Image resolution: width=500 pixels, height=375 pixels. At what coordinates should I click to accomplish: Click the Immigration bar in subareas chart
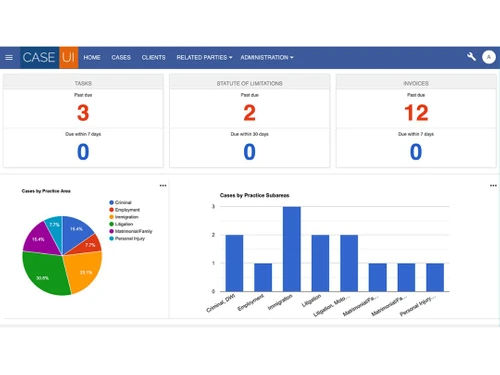pyautogui.click(x=292, y=249)
